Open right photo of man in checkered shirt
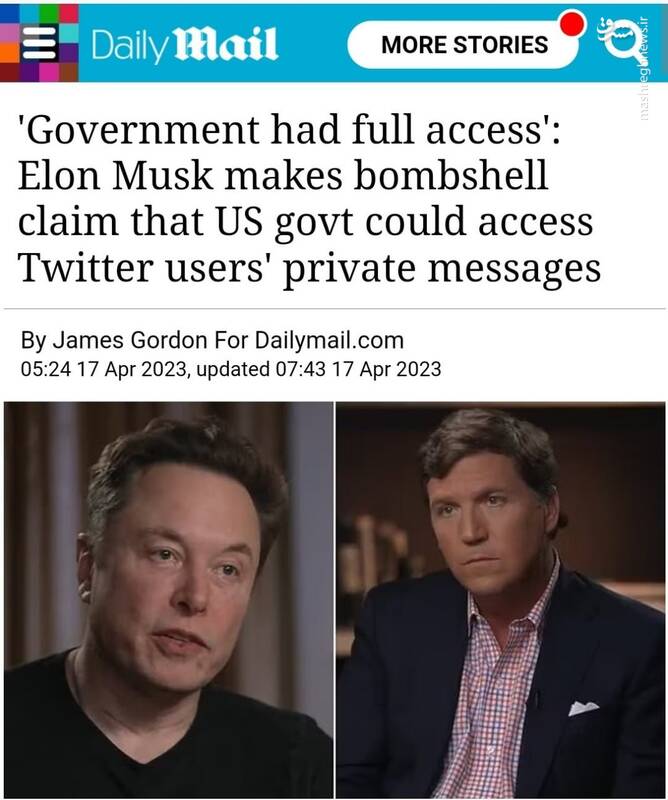668x800 pixels. 501,600
